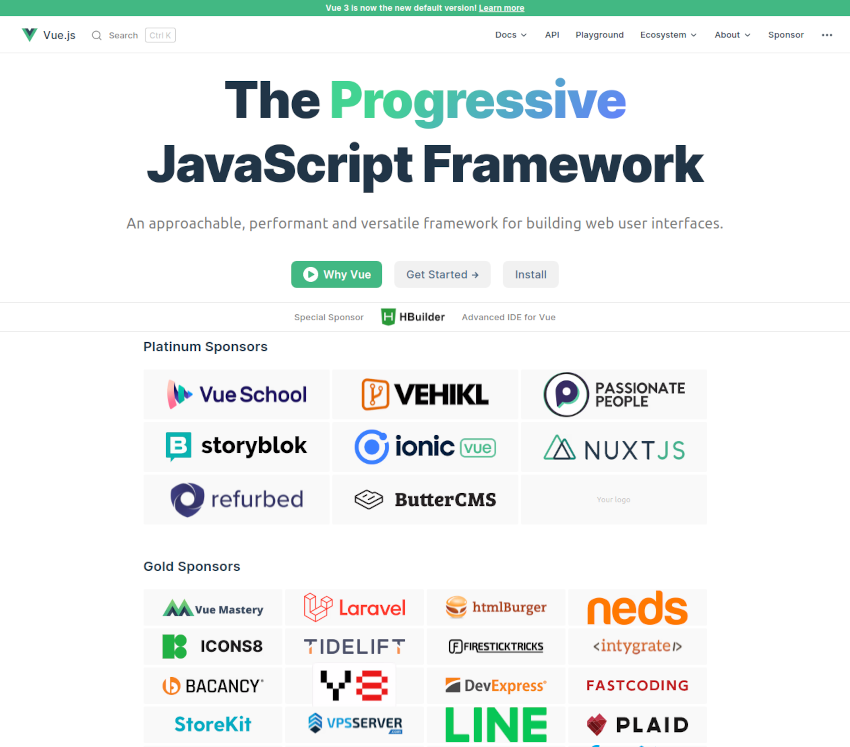Viewport: 850px width, 747px height.
Task: Open htmlBurger gold sponsor logo
Action: 496,608
